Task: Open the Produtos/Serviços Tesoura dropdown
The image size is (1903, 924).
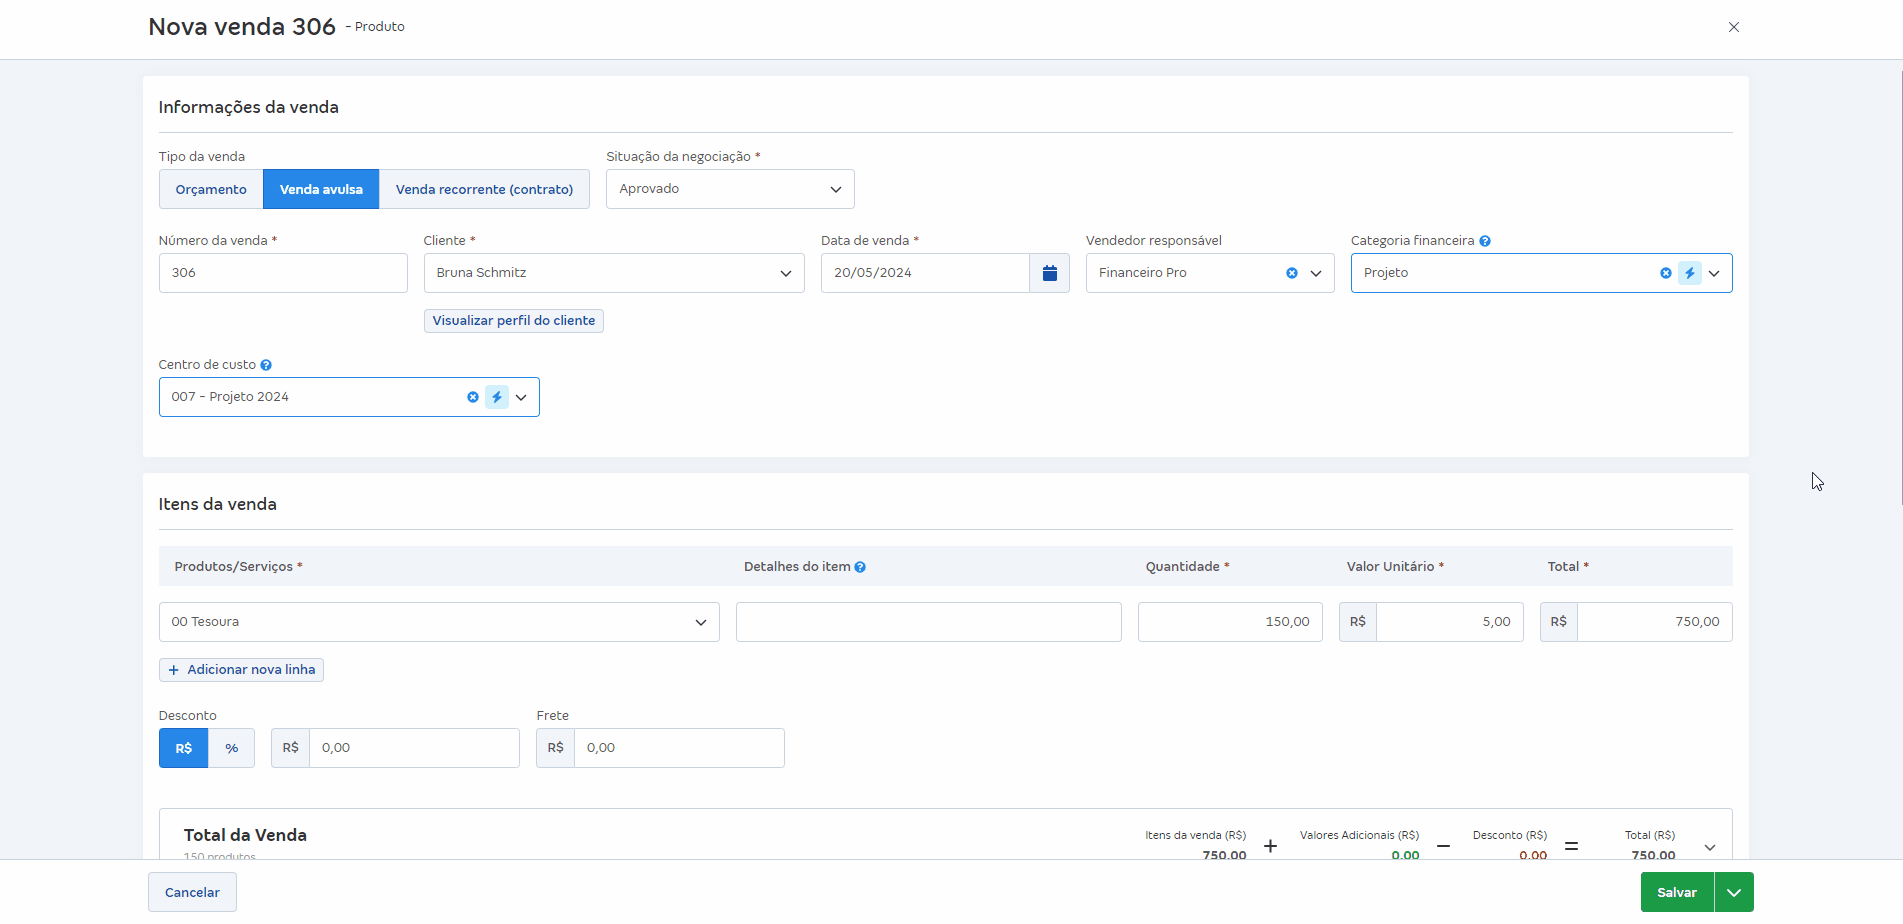Action: click(700, 622)
